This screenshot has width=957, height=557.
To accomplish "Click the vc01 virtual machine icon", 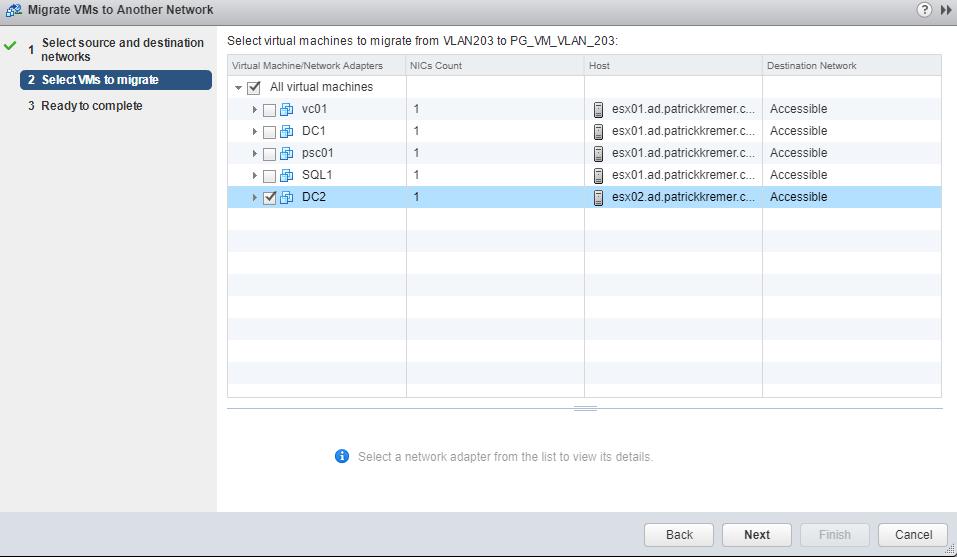I will (x=287, y=110).
